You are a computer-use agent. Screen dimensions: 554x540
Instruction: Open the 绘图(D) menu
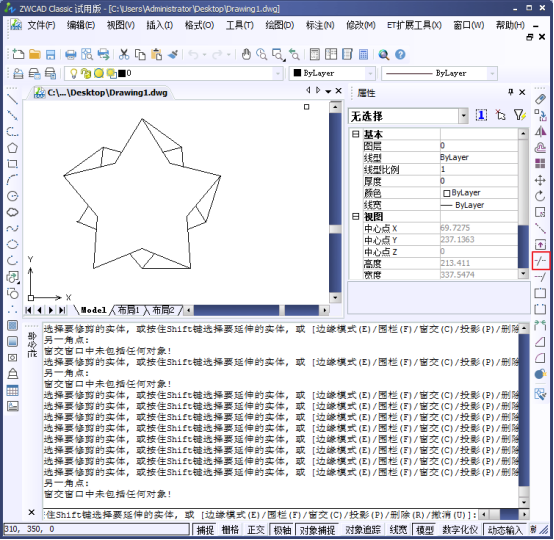(279, 25)
